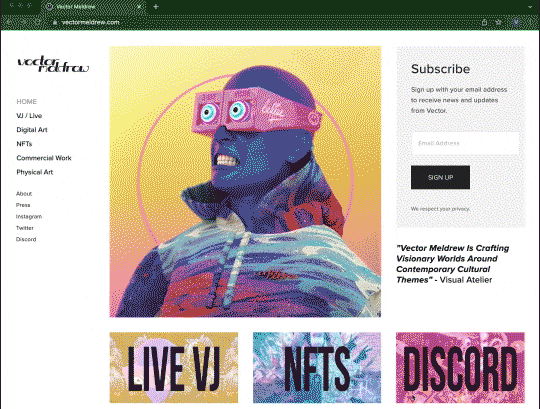540x409 pixels.
Task: Open the tab search dropdown arrow
Action: click(530, 7)
